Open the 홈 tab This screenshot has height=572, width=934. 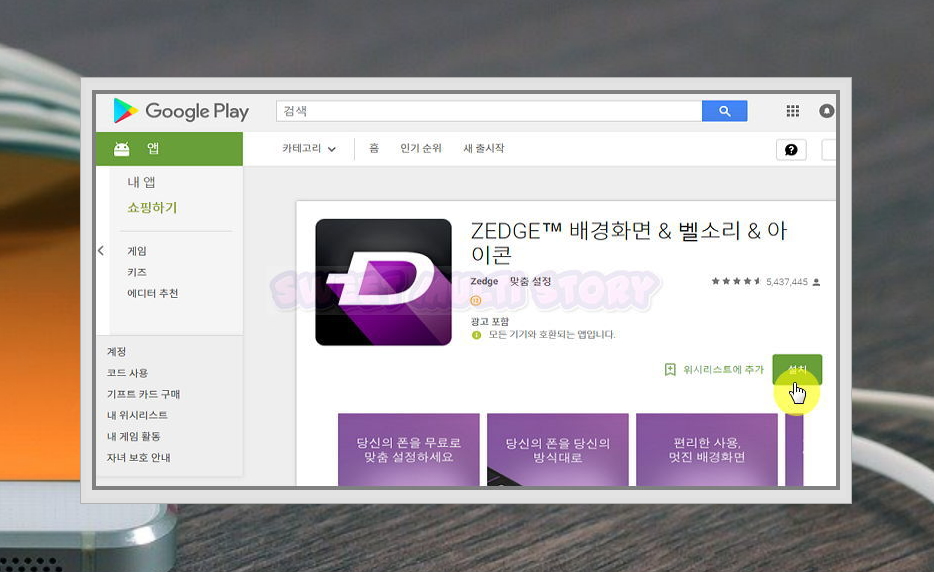(x=374, y=148)
